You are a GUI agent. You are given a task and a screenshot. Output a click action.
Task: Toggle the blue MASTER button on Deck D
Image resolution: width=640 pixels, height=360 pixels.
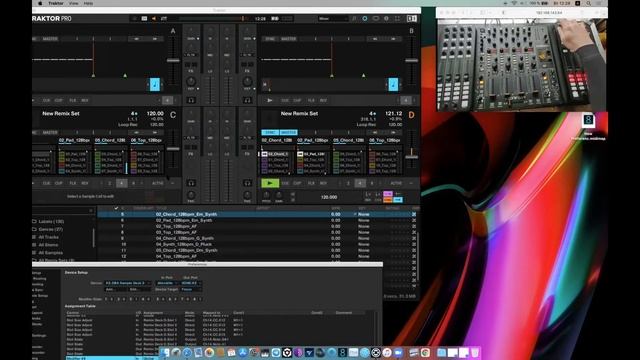coord(289,133)
